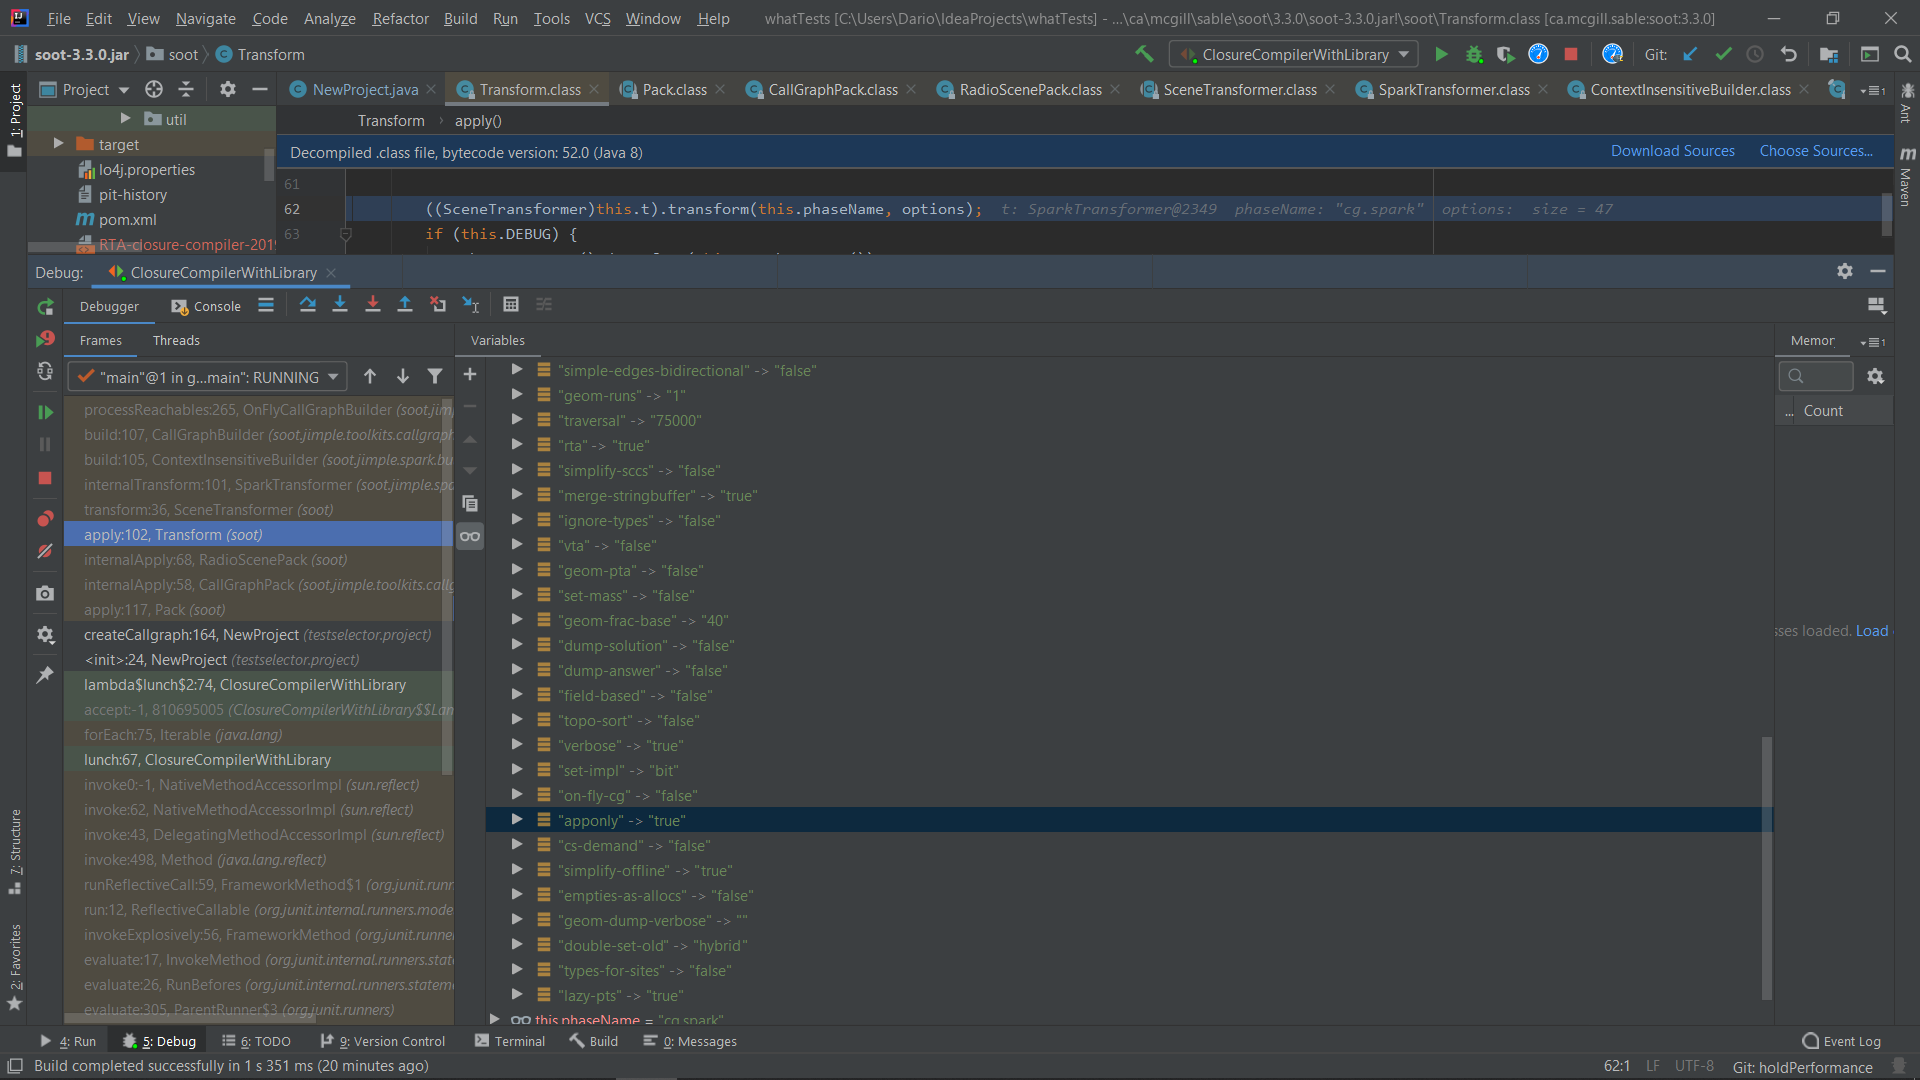The height and width of the screenshot is (1080, 1920).
Task: Expand the apponly variable entry
Action: click(x=517, y=820)
